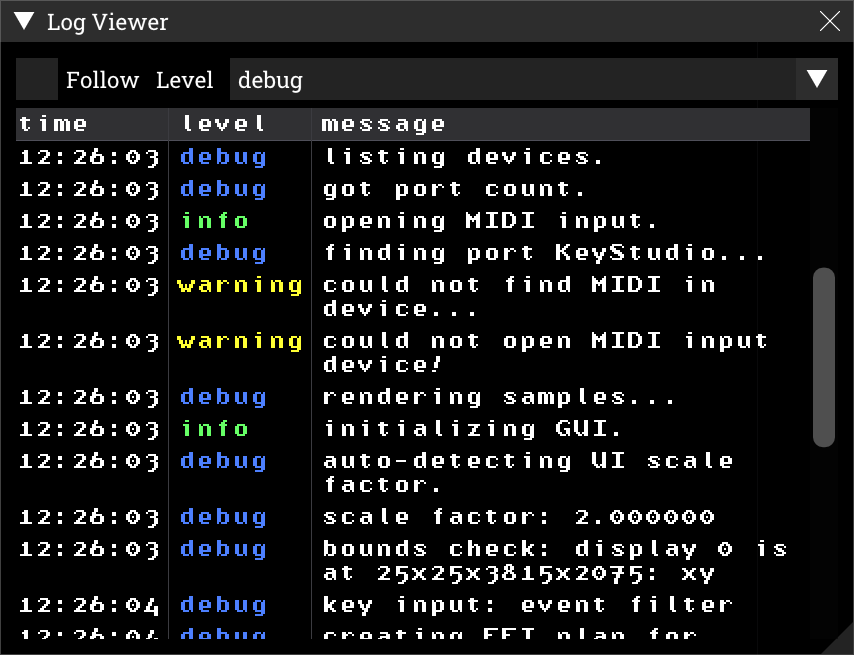Select 'could not open MIDI input device!' warning
854x655 pixels.
pos(413,353)
